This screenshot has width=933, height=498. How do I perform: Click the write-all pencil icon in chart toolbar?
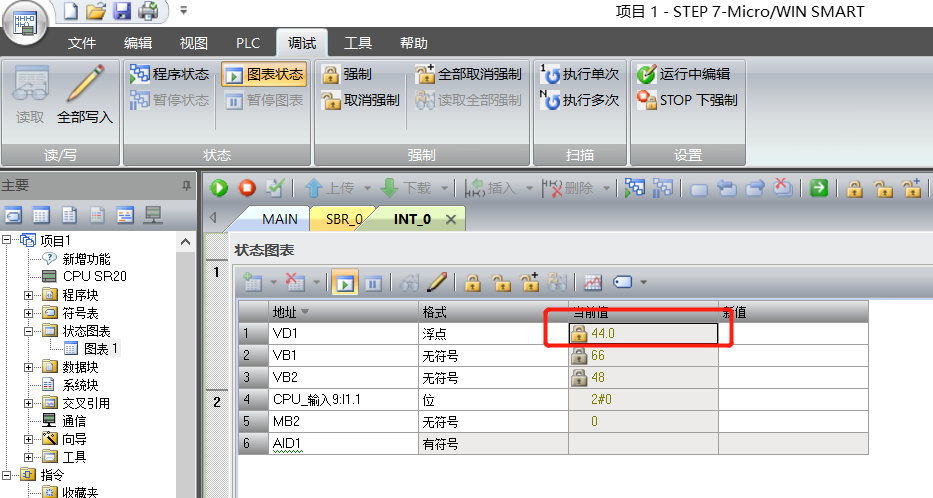[x=437, y=282]
